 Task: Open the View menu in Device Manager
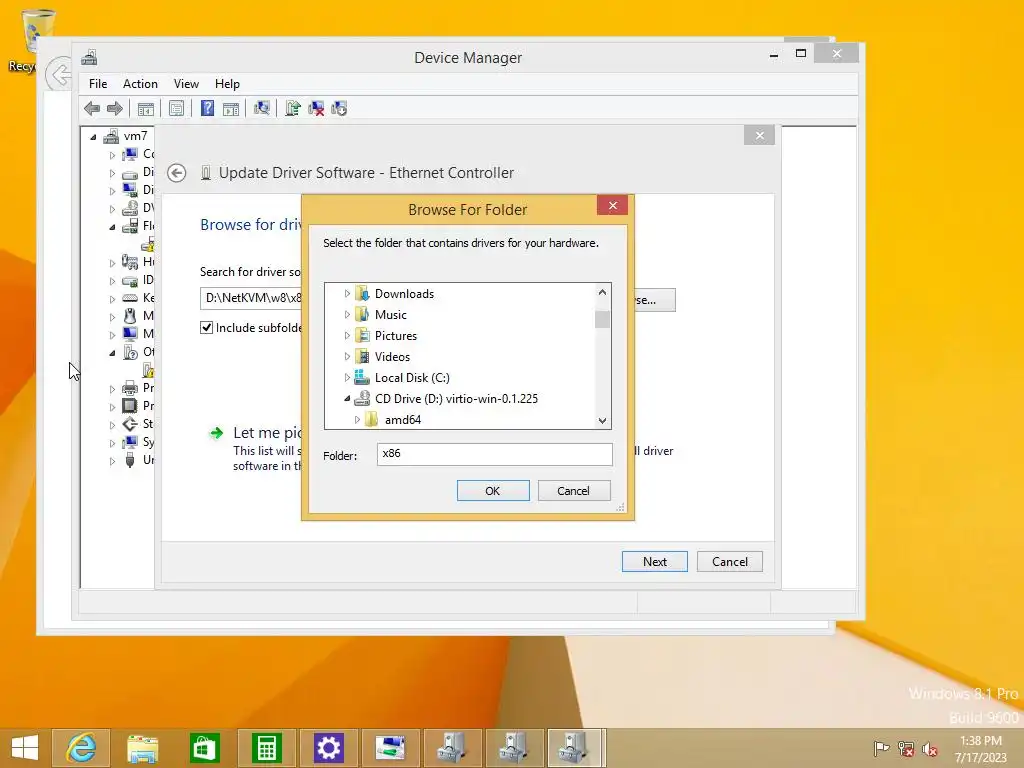186,84
